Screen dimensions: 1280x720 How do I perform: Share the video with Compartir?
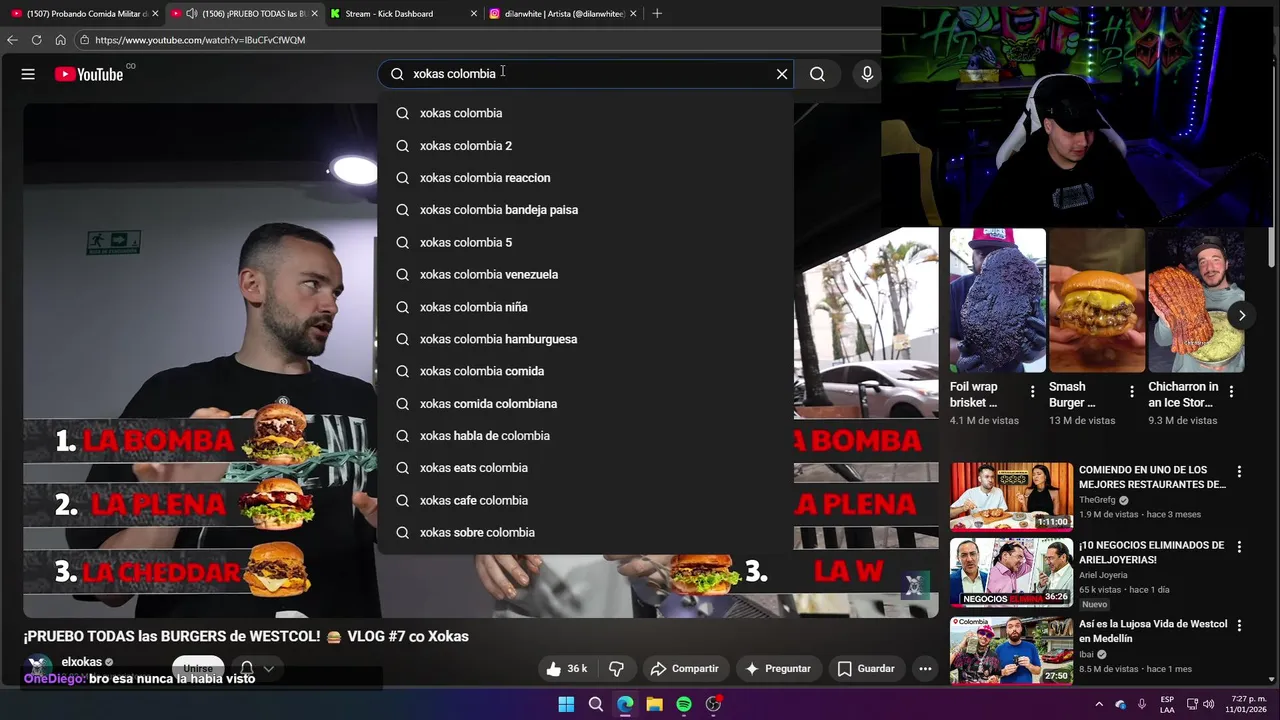(x=684, y=668)
